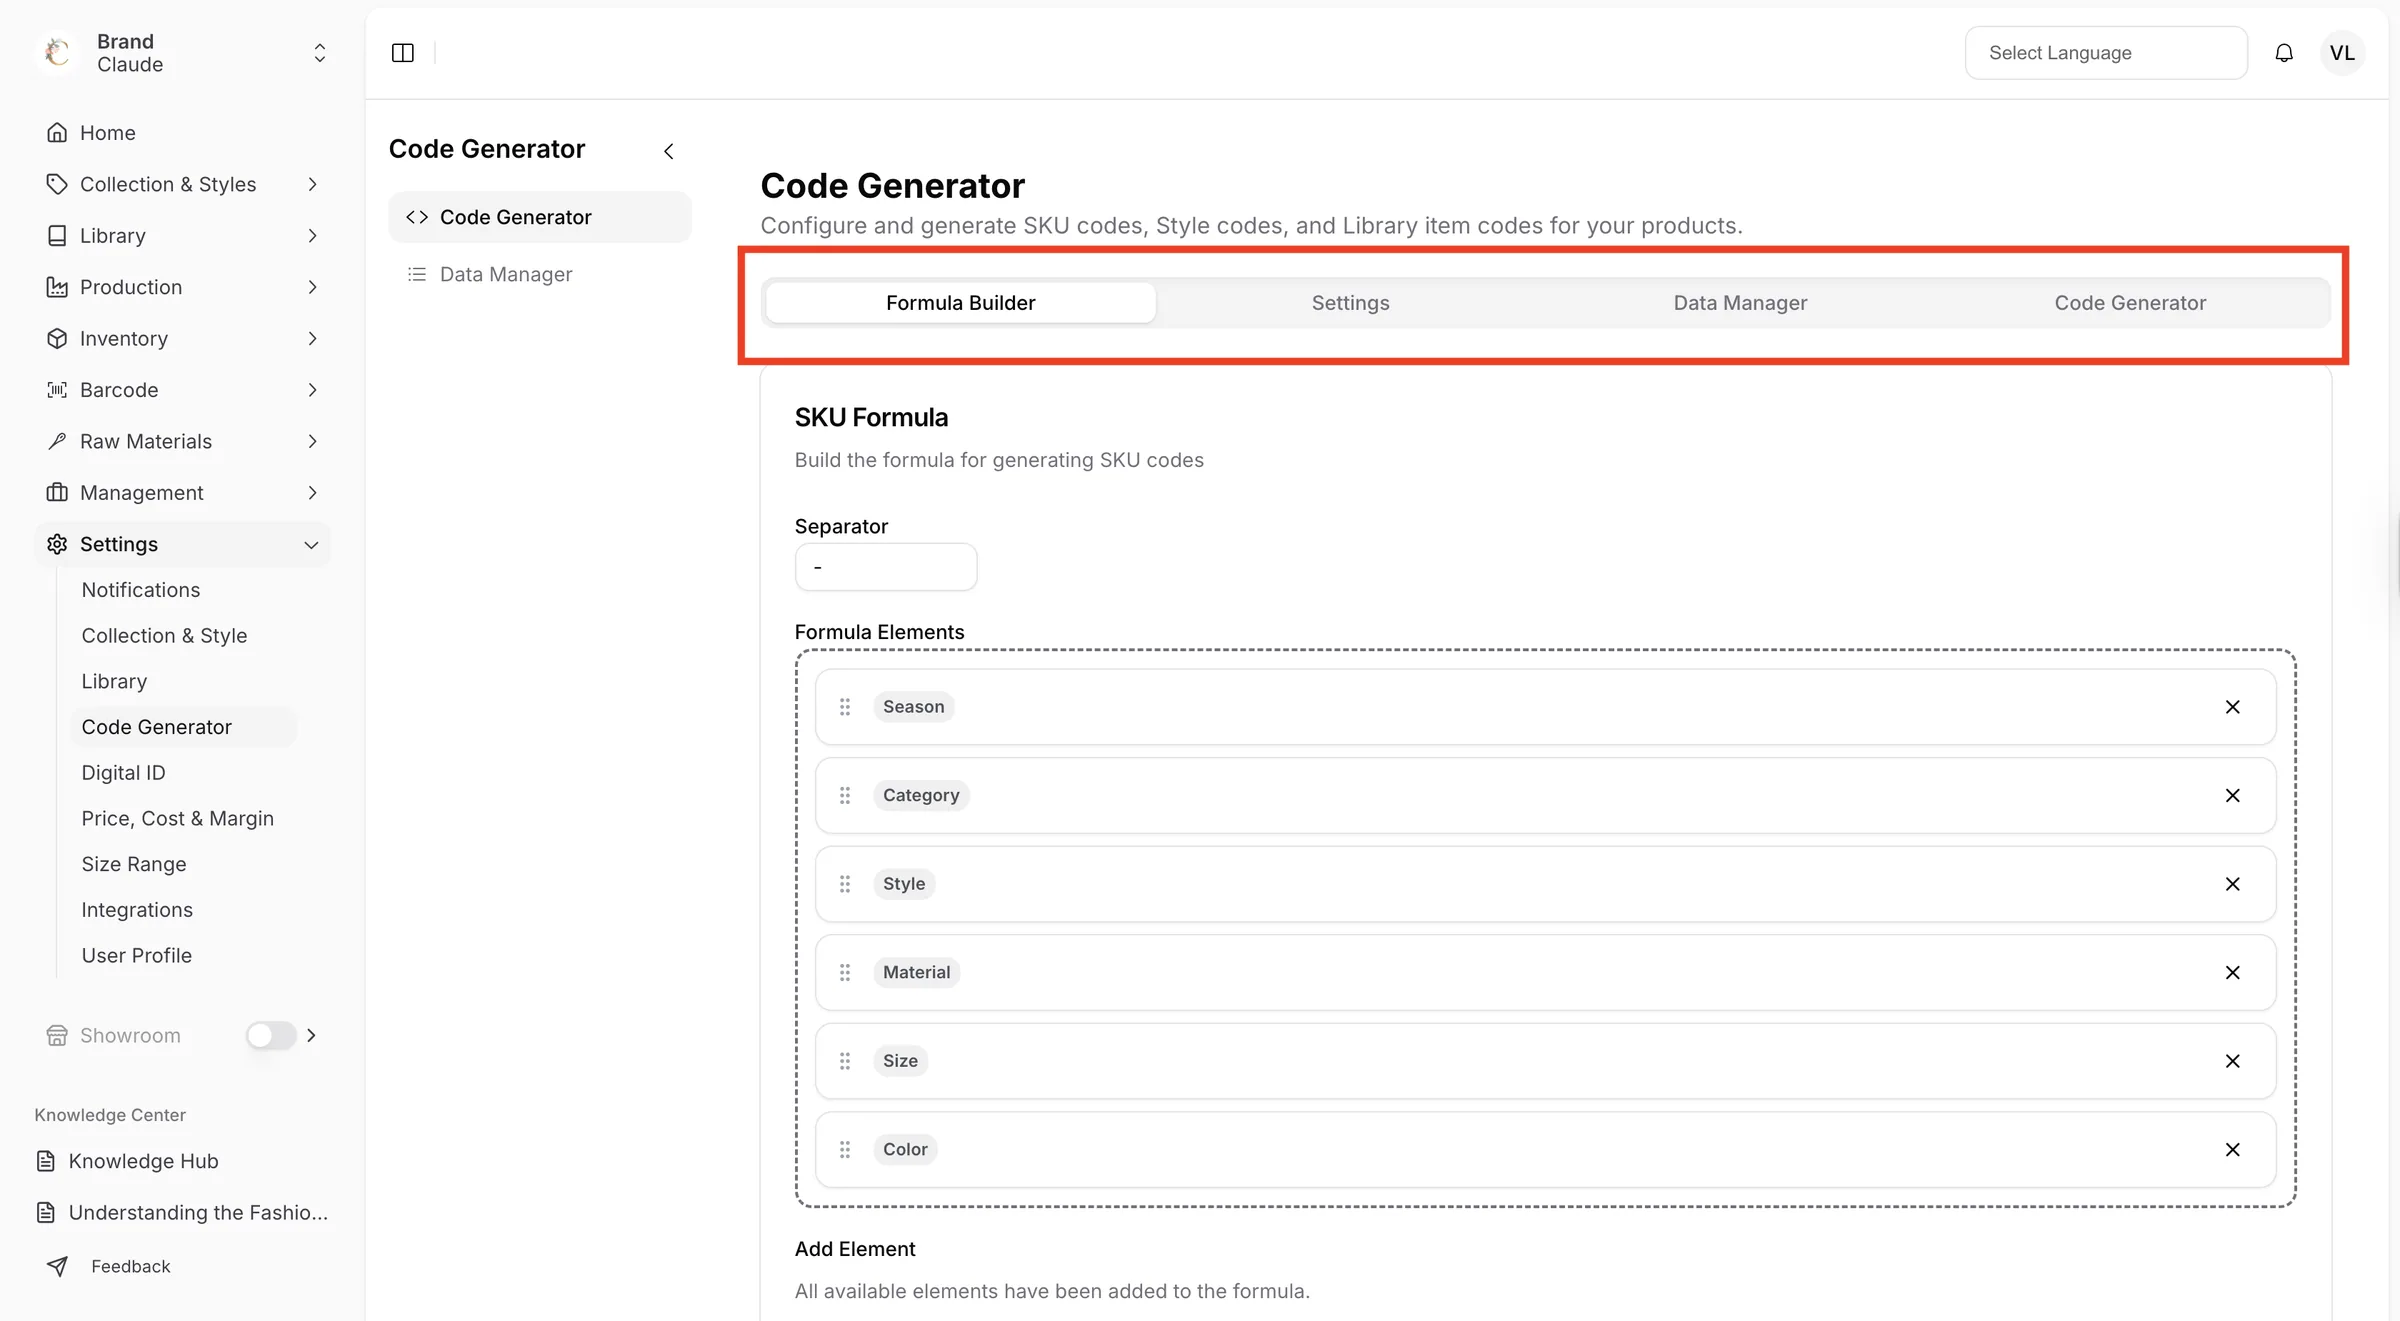Go to Price, Cost & Margin settings
The height and width of the screenshot is (1321, 2400).
[x=178, y=818]
